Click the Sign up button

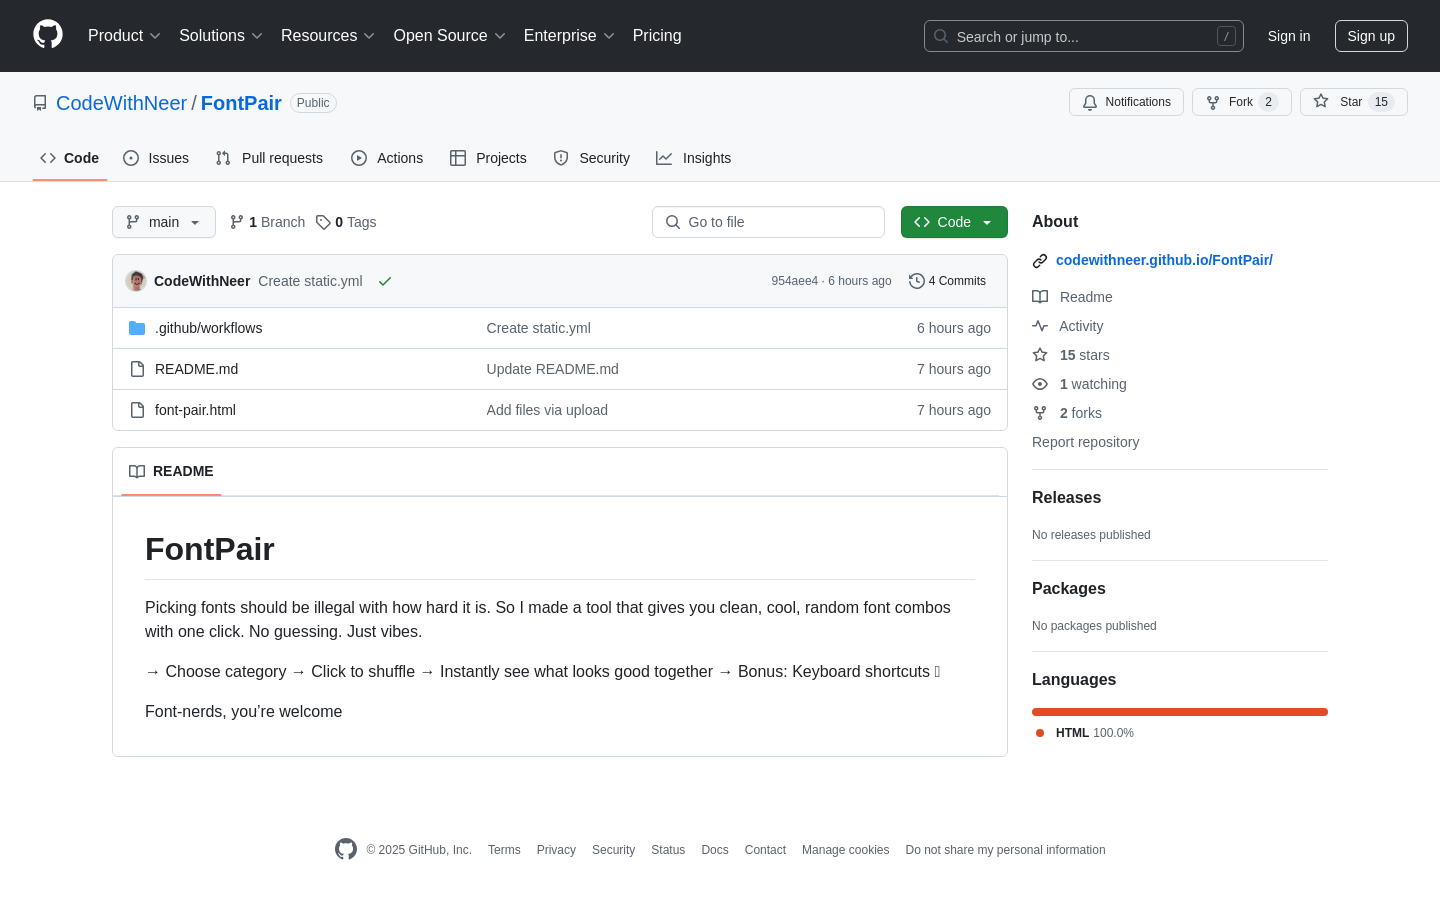pyautogui.click(x=1371, y=36)
